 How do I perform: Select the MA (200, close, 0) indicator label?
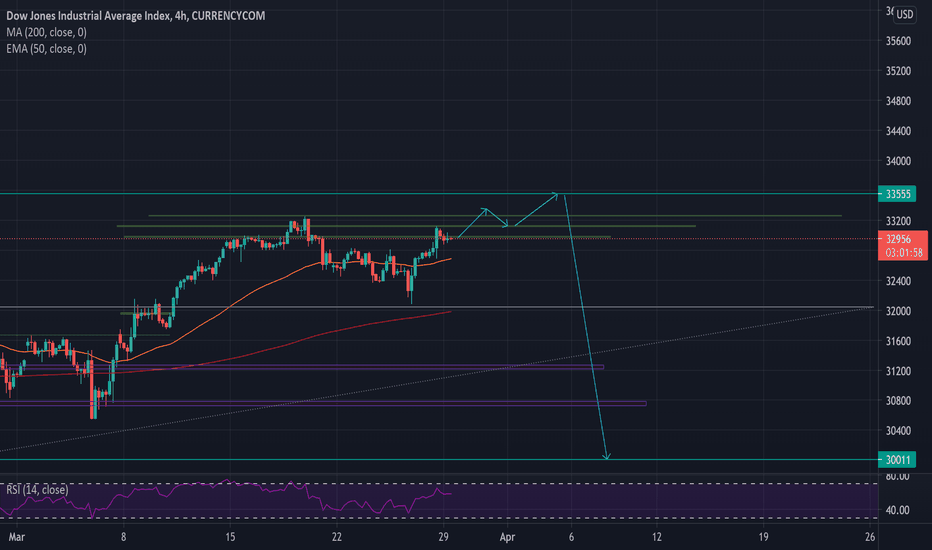46,33
